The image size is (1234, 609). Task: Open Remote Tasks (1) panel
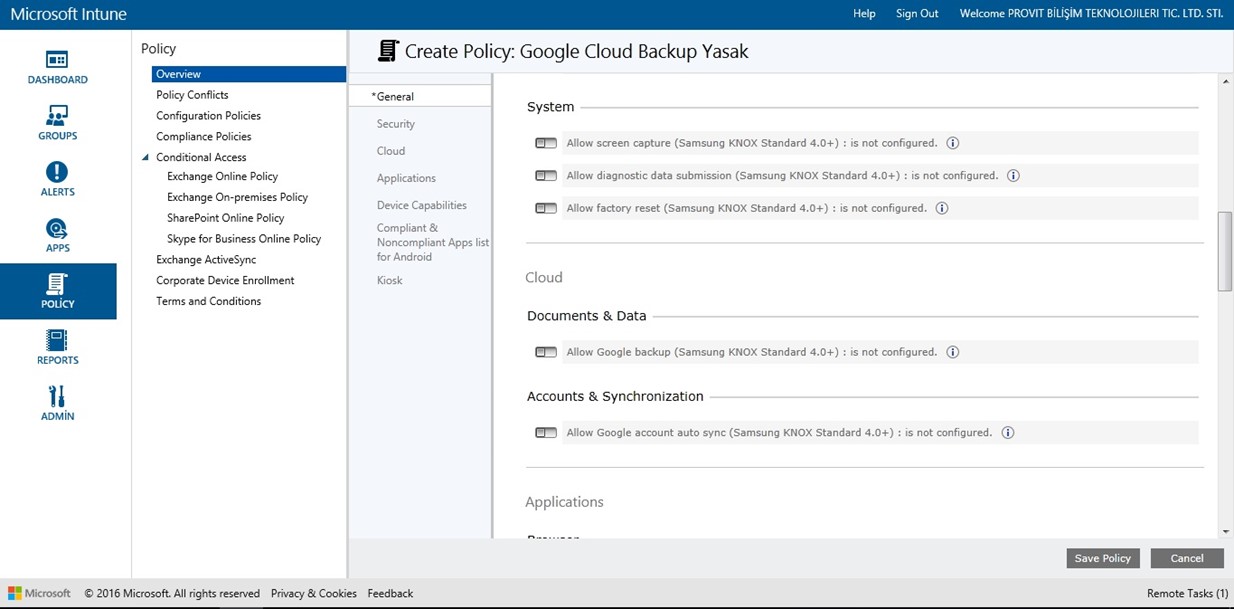click(x=1187, y=593)
